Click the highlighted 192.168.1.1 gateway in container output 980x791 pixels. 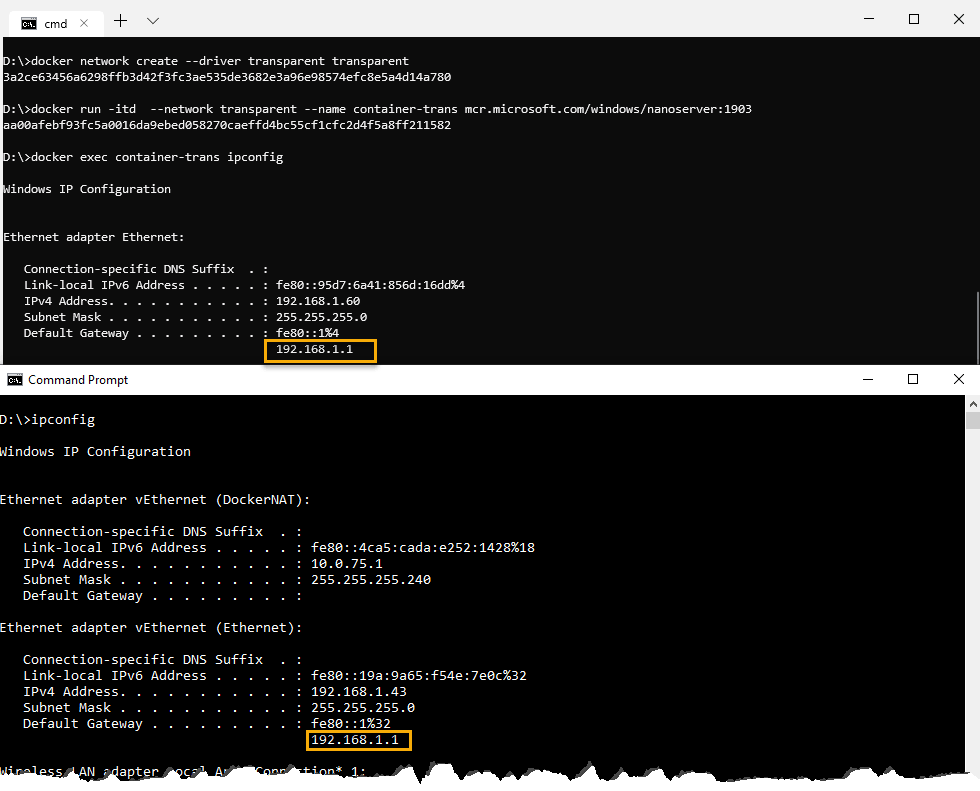(320, 350)
